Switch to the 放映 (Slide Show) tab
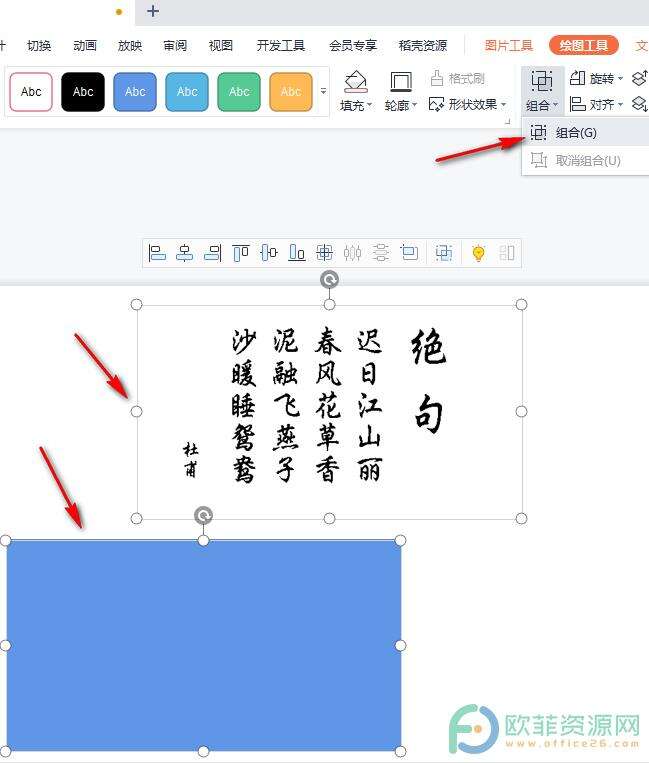This screenshot has width=649, height=763. [x=130, y=46]
